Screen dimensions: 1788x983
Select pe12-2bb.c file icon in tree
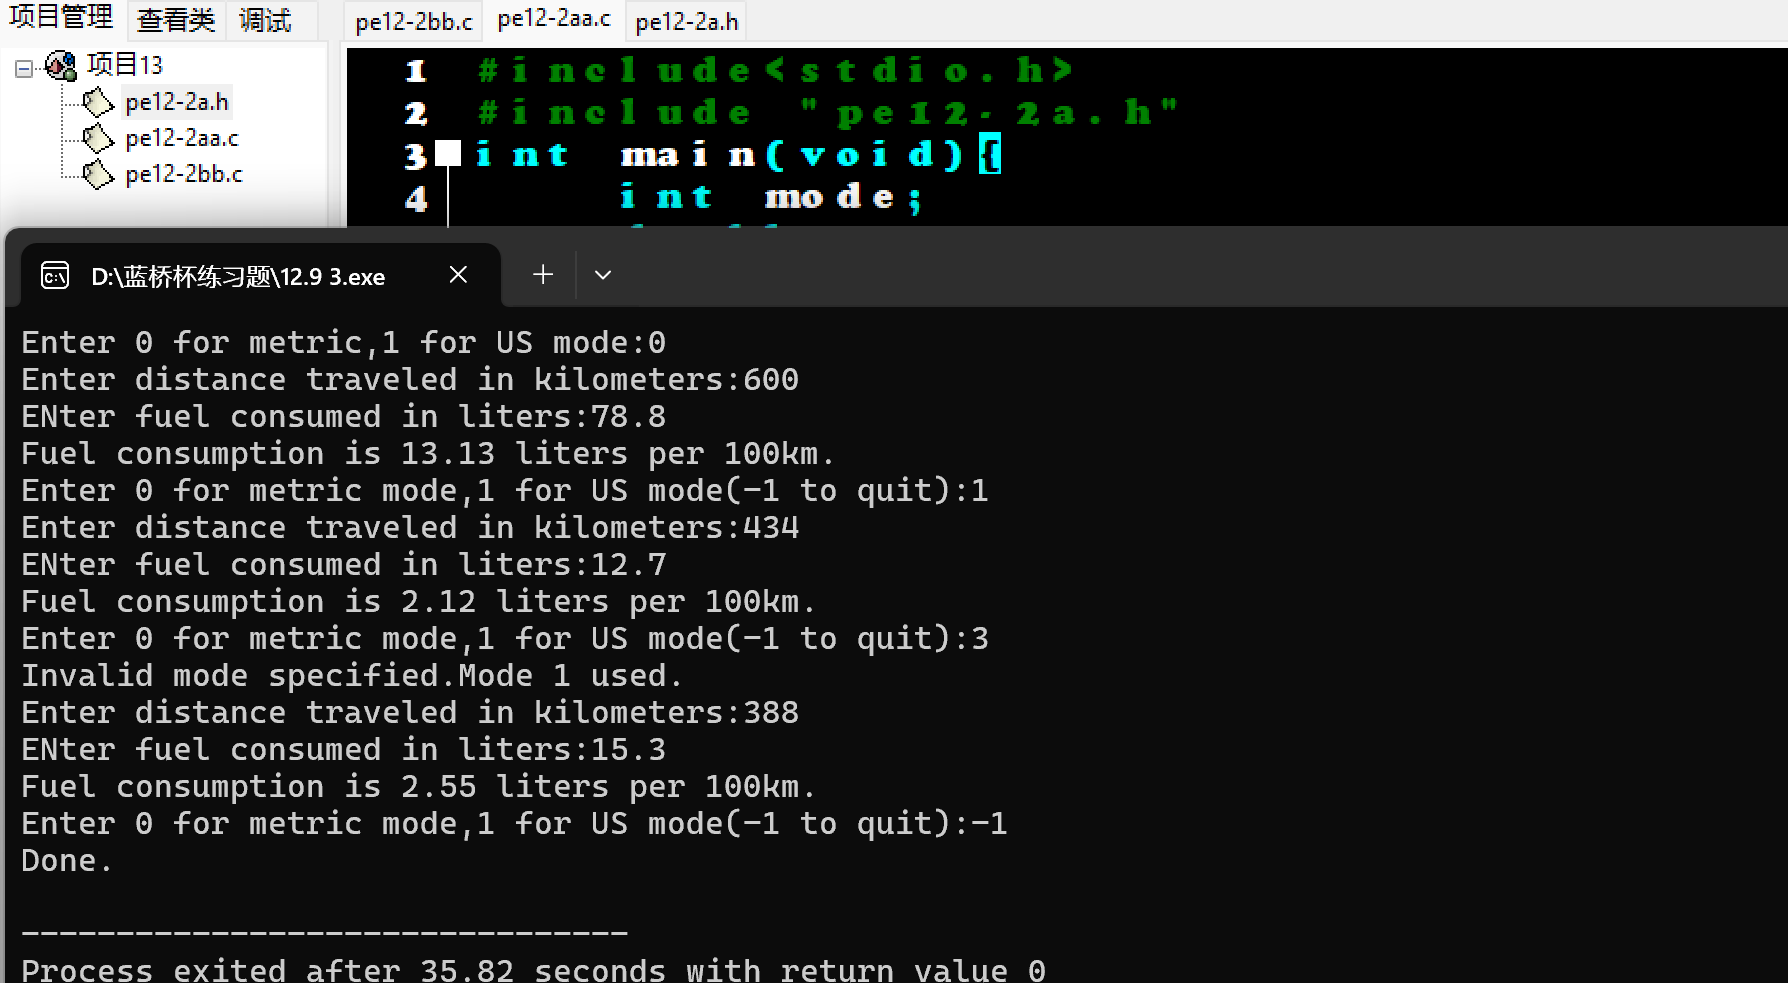(98, 174)
